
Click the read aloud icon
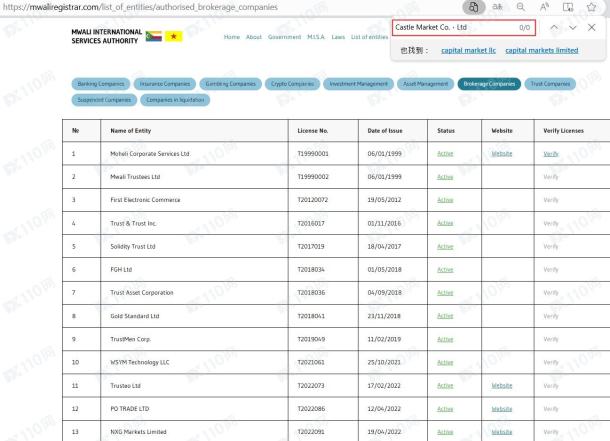point(544,7)
